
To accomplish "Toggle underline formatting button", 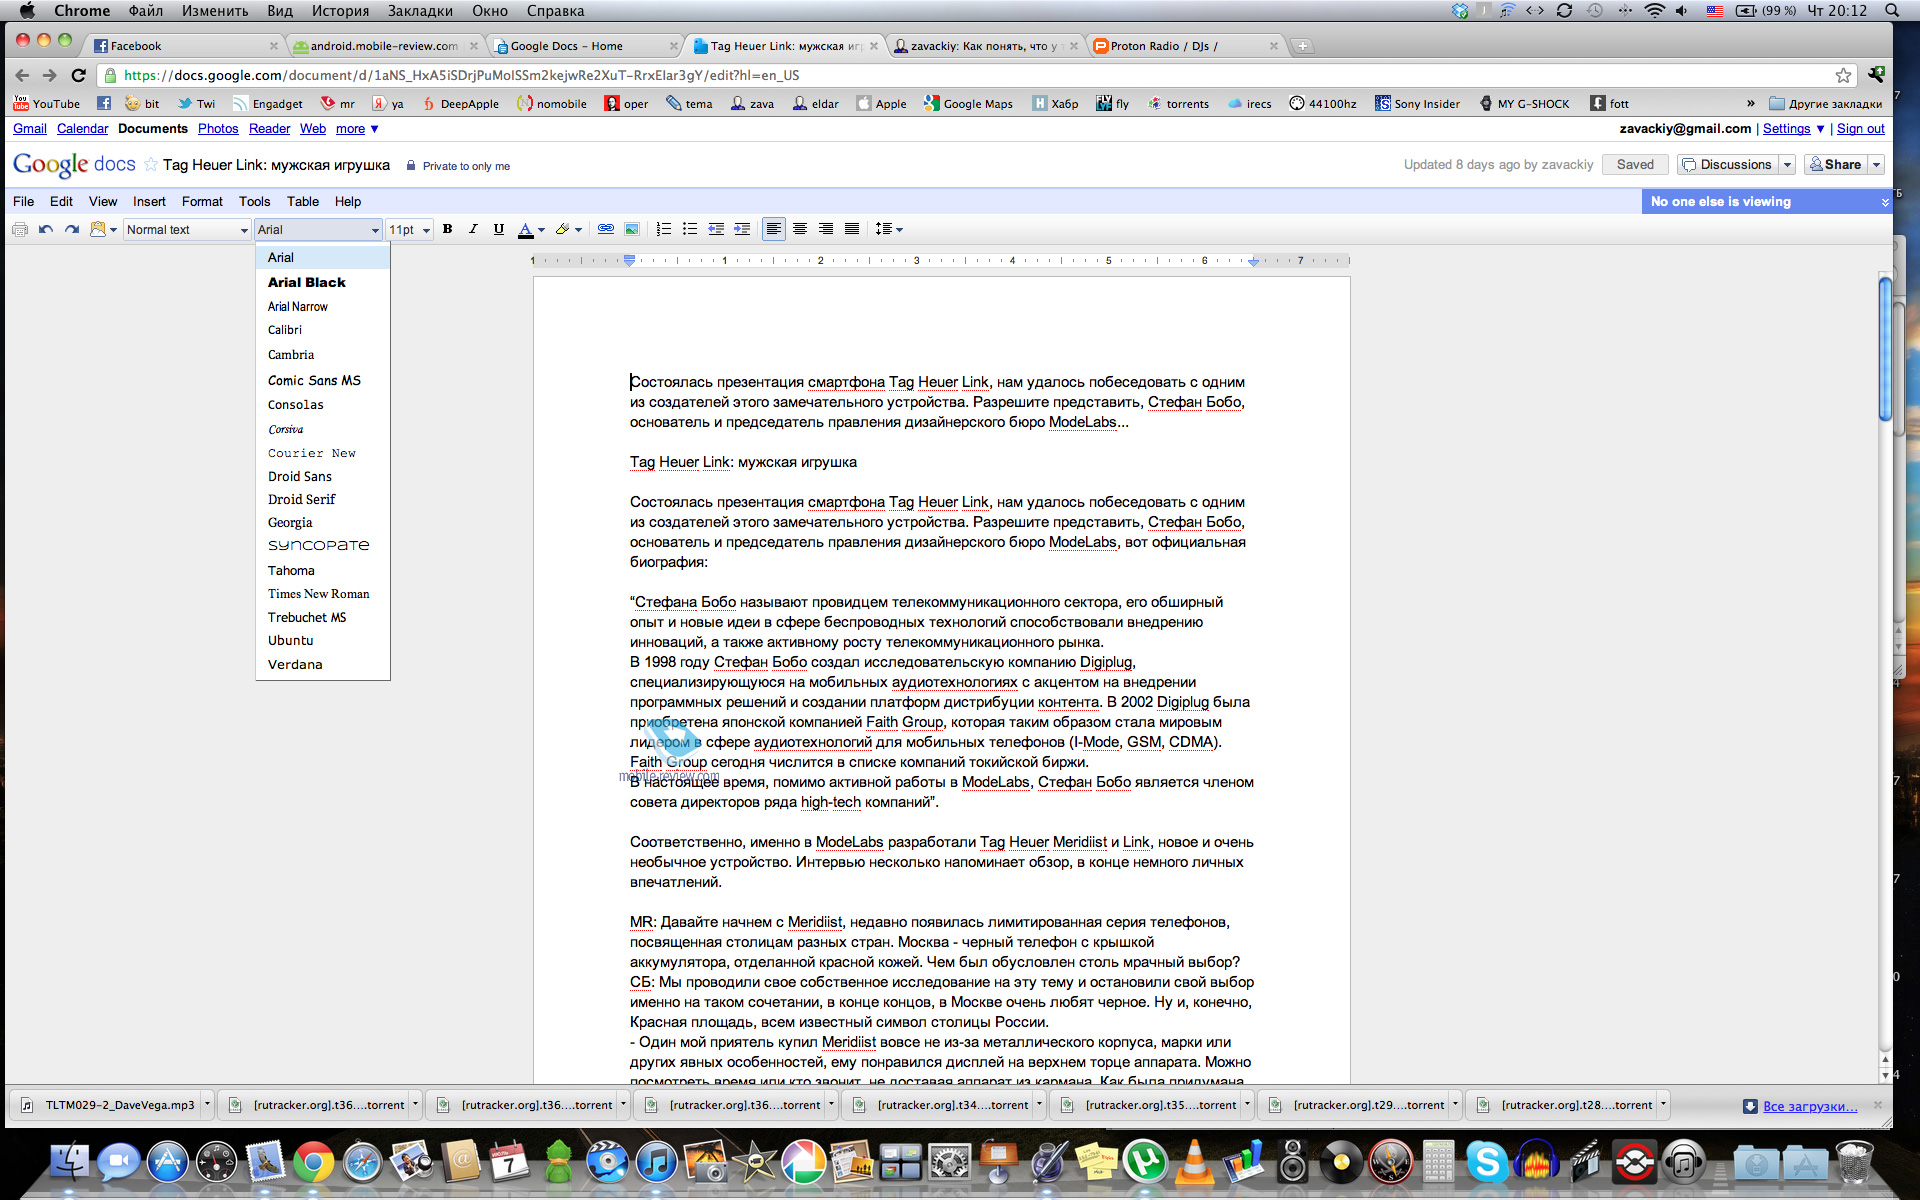I will (499, 229).
